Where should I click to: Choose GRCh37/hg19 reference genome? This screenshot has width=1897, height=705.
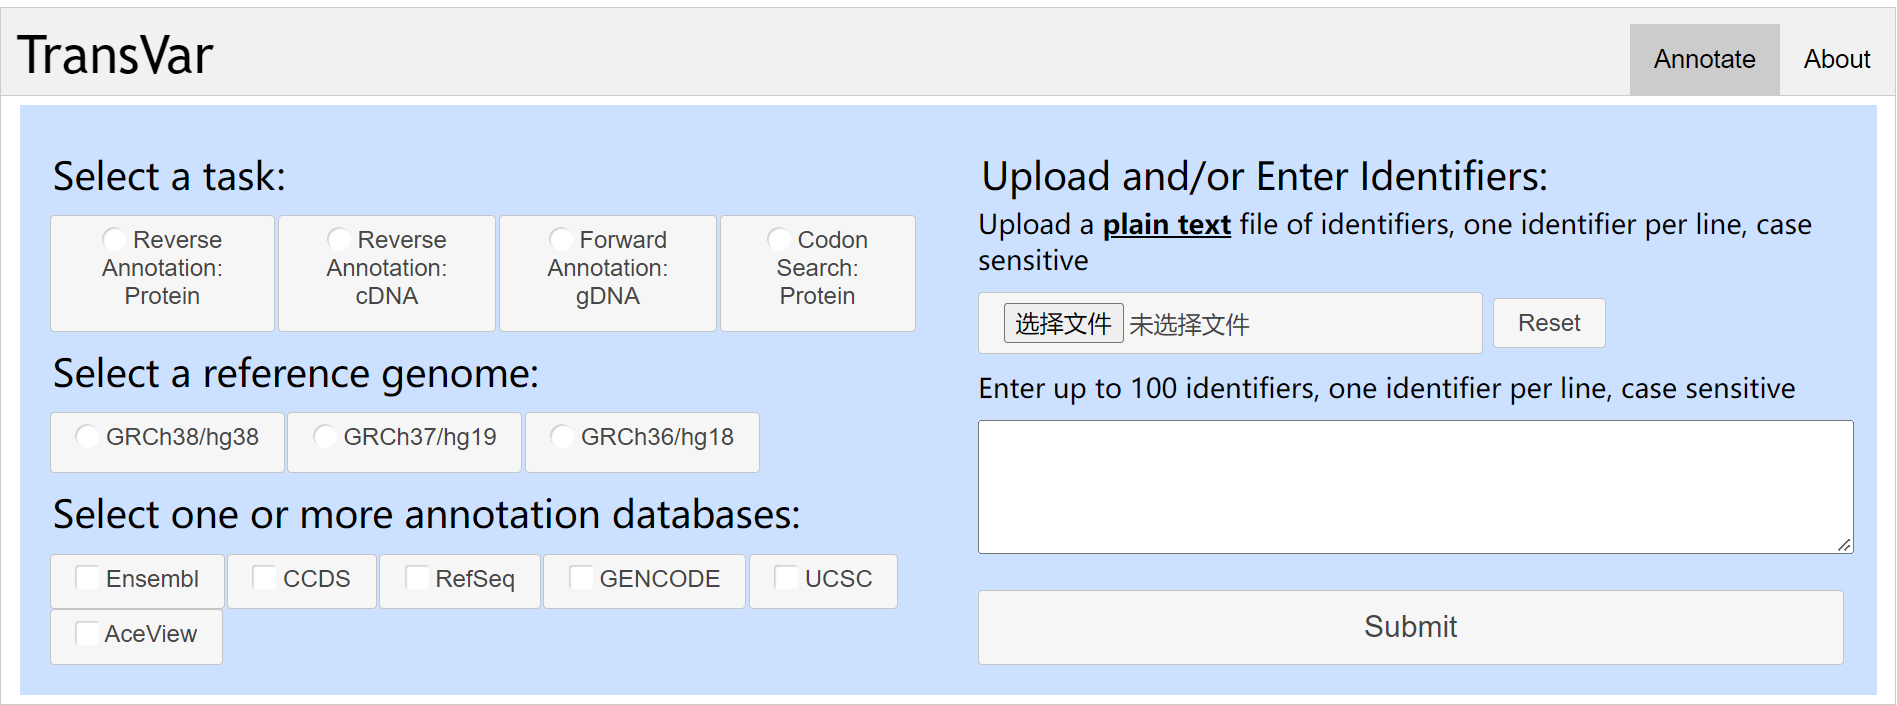(324, 437)
